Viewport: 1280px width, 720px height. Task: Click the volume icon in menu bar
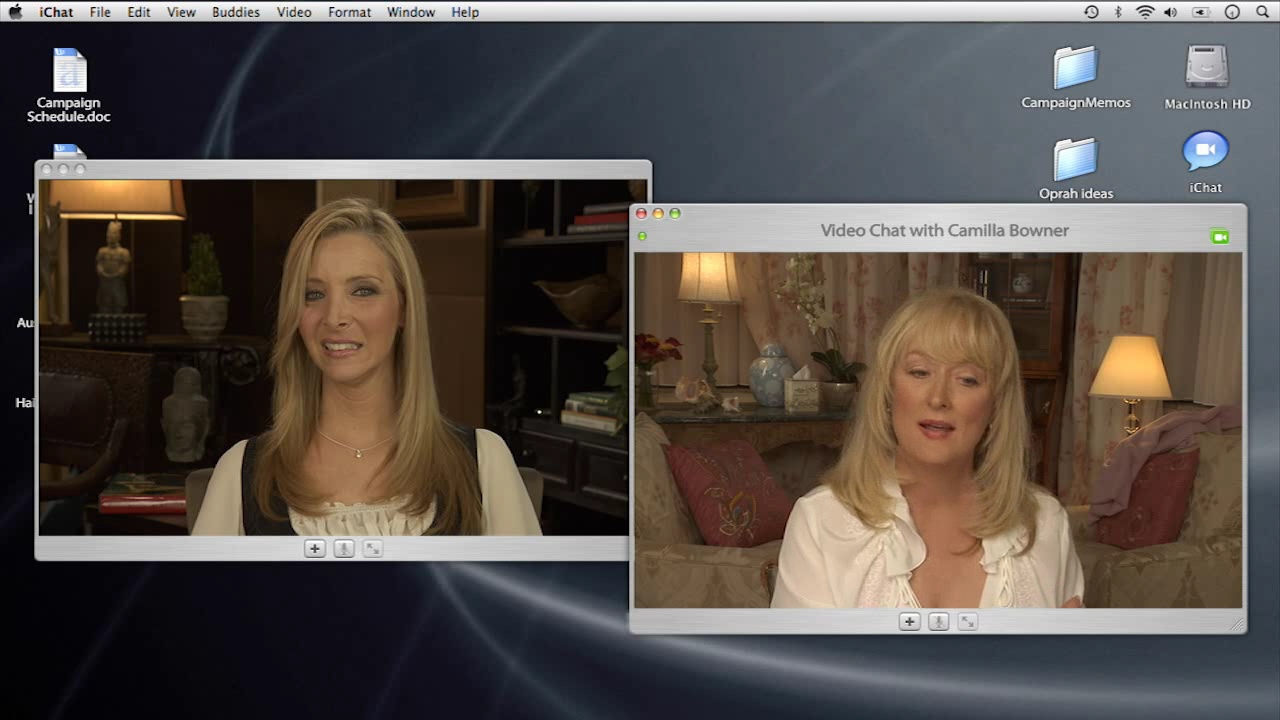coord(1171,12)
